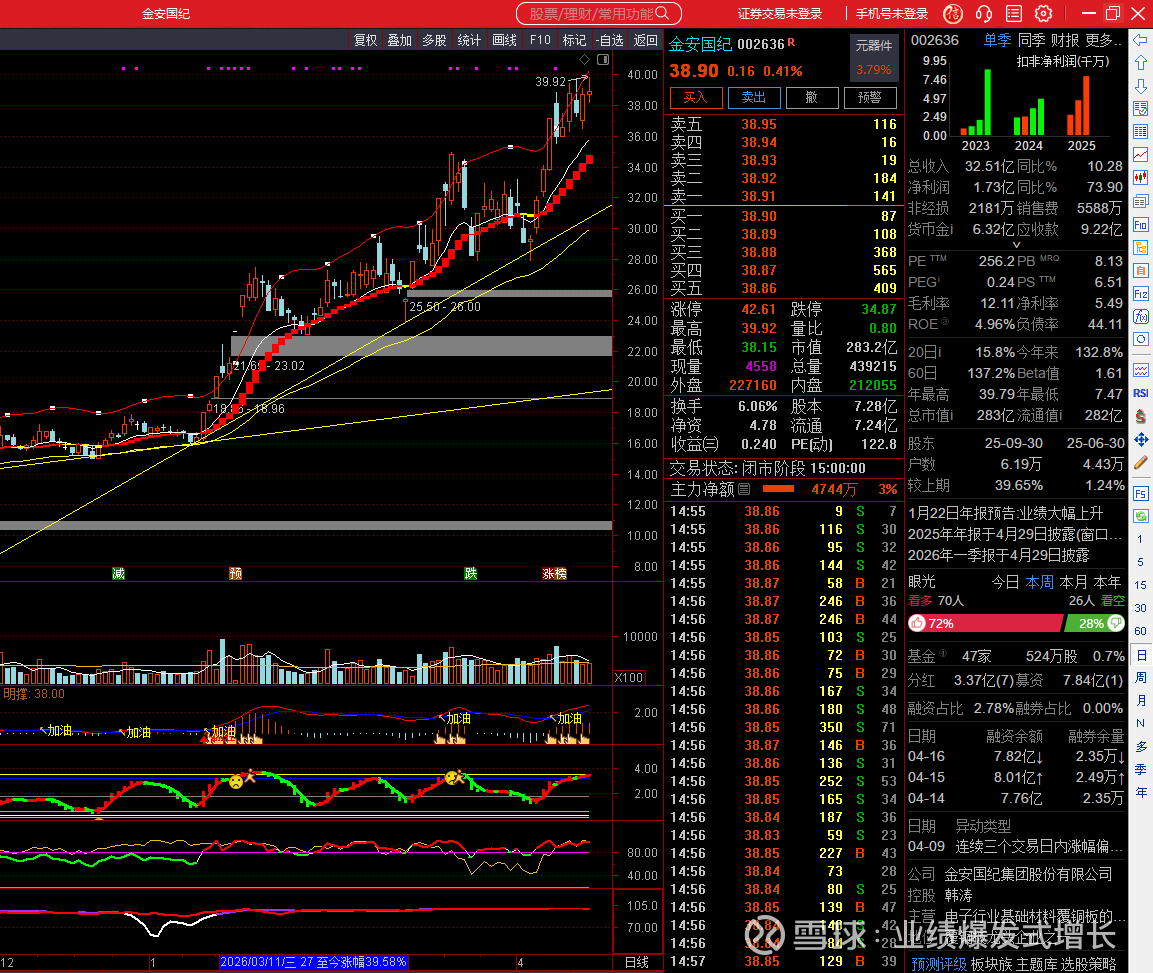Click the 卖出 sell button
This screenshot has width=1153, height=973.
[754, 97]
